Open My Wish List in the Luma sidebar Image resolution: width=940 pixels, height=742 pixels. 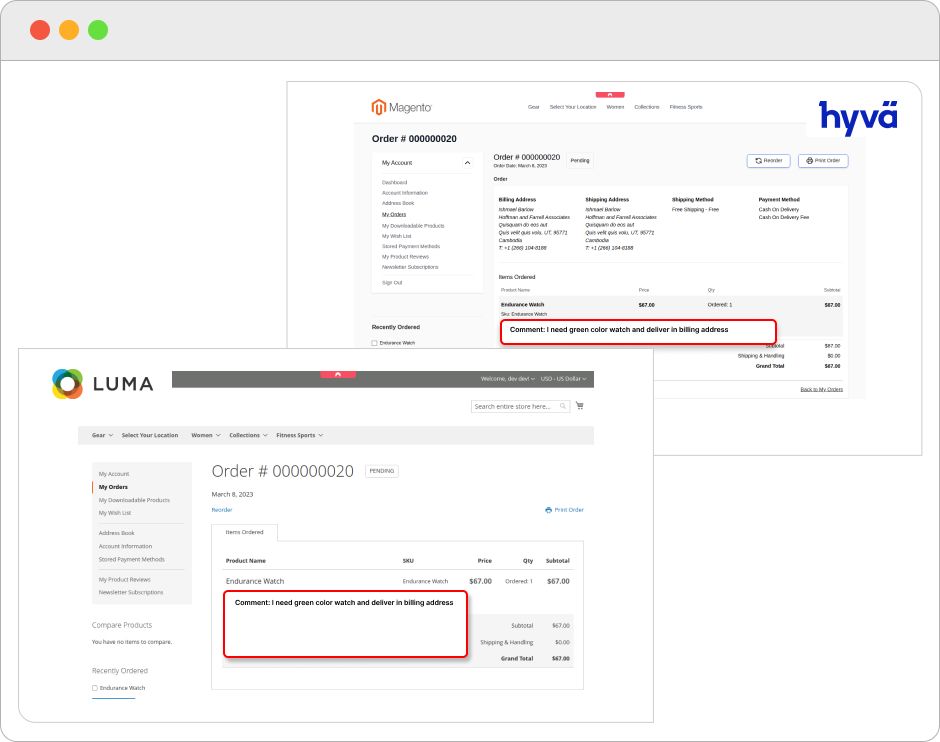click(114, 513)
